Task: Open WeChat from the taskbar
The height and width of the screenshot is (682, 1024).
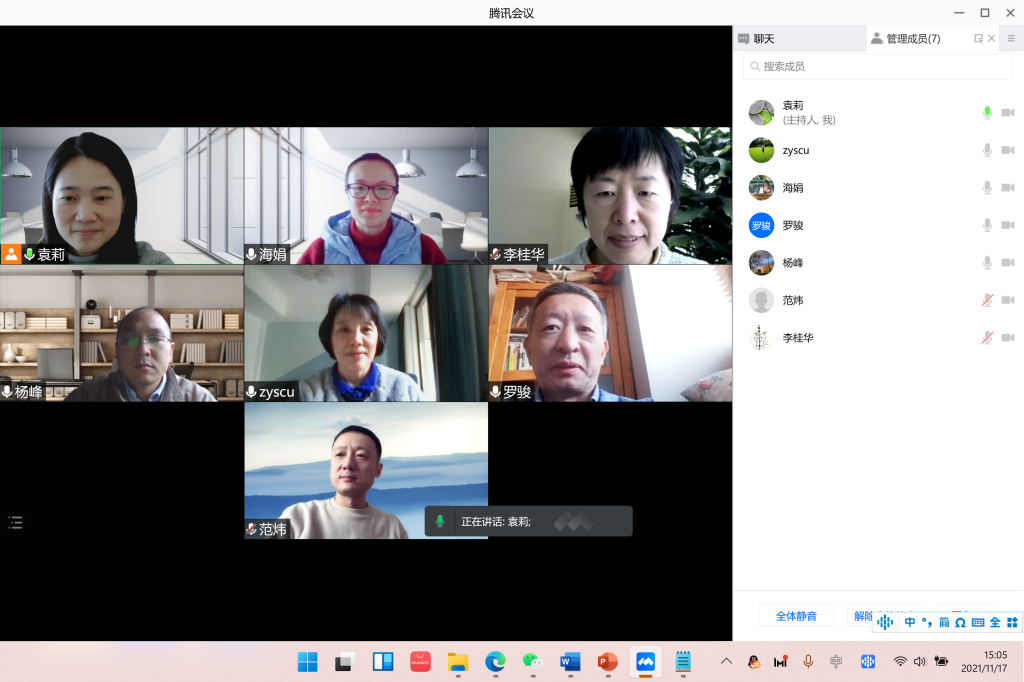Action: pos(532,661)
